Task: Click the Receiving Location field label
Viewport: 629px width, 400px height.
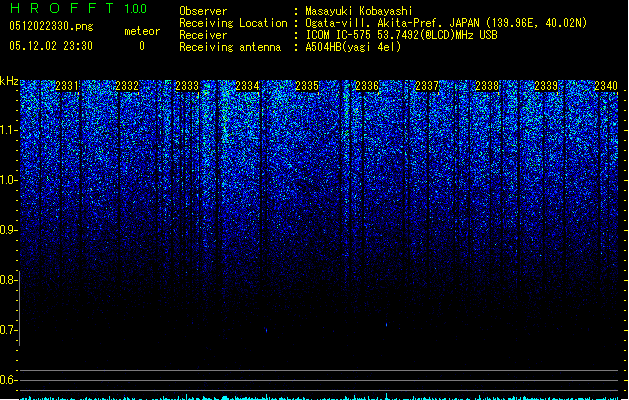Action: tap(233, 23)
